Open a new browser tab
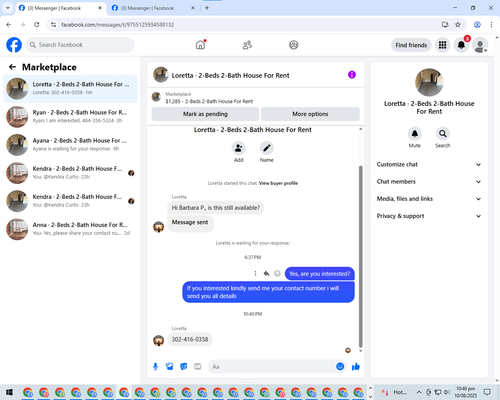 click(207, 8)
